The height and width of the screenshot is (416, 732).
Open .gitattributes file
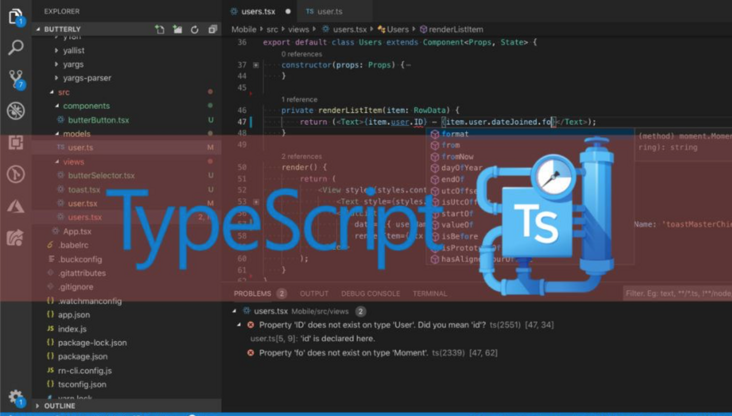[x=82, y=273]
